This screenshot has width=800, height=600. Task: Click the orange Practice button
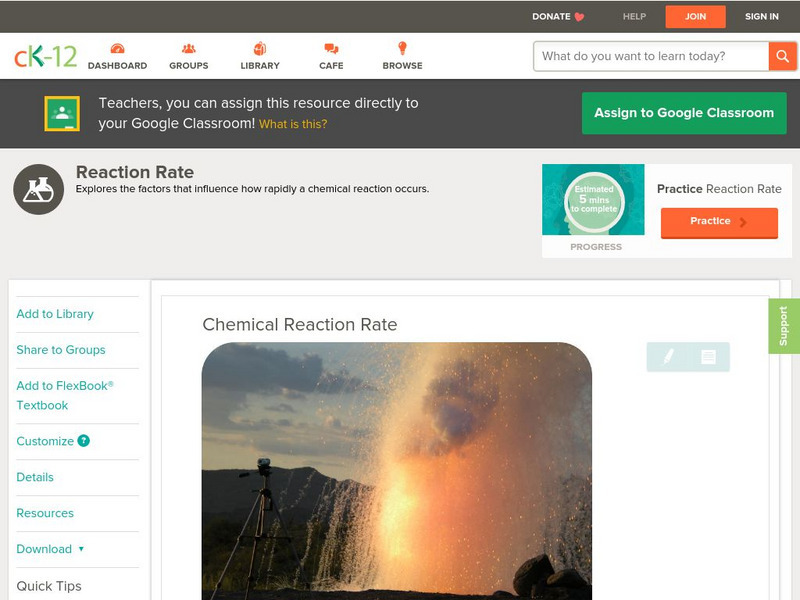pos(719,222)
